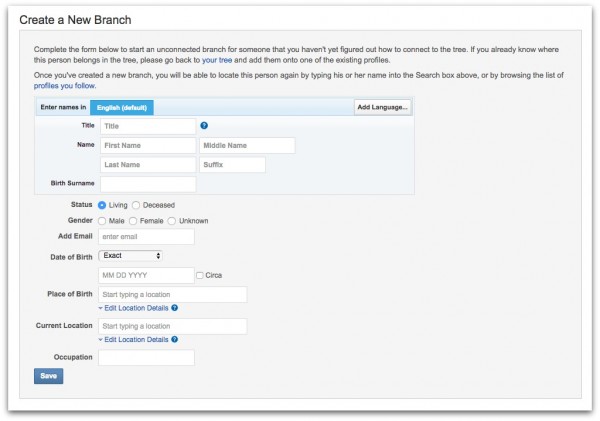
Task: Select the Living status radio button
Action: pyautogui.click(x=102, y=205)
